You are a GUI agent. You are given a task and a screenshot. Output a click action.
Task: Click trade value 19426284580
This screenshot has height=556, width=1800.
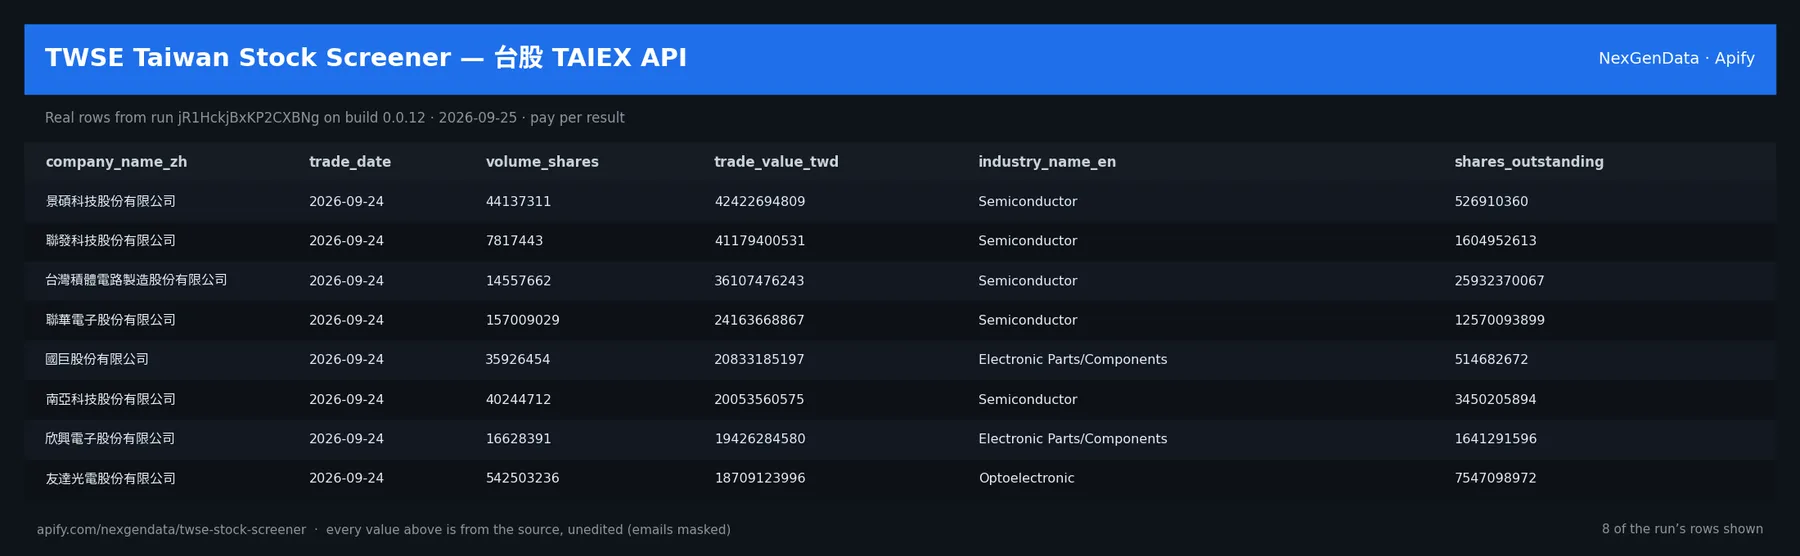coord(759,439)
